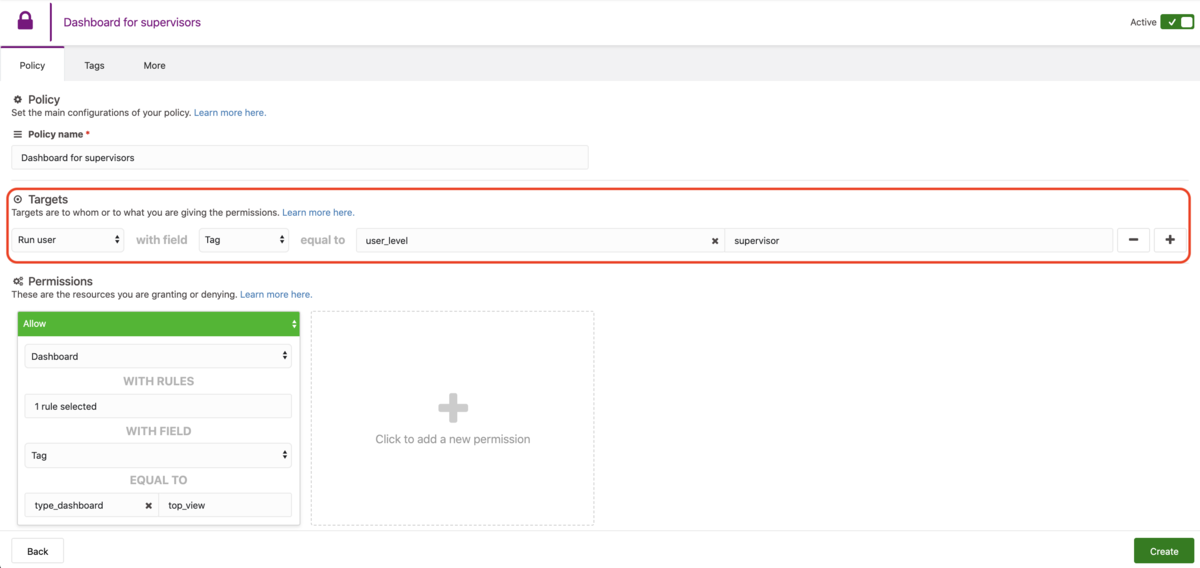Viewport: 1200px width, 568px height.
Task: Clear the user_level tag key
Action: 715,241
